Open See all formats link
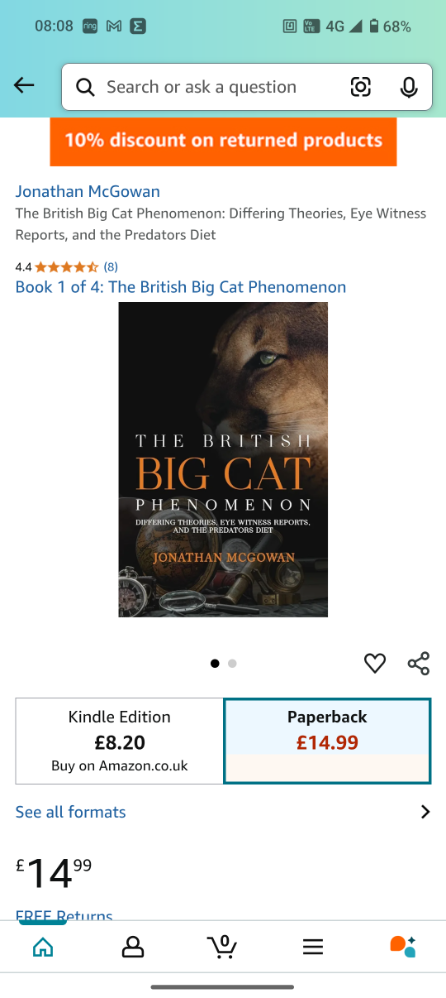 click(x=71, y=812)
